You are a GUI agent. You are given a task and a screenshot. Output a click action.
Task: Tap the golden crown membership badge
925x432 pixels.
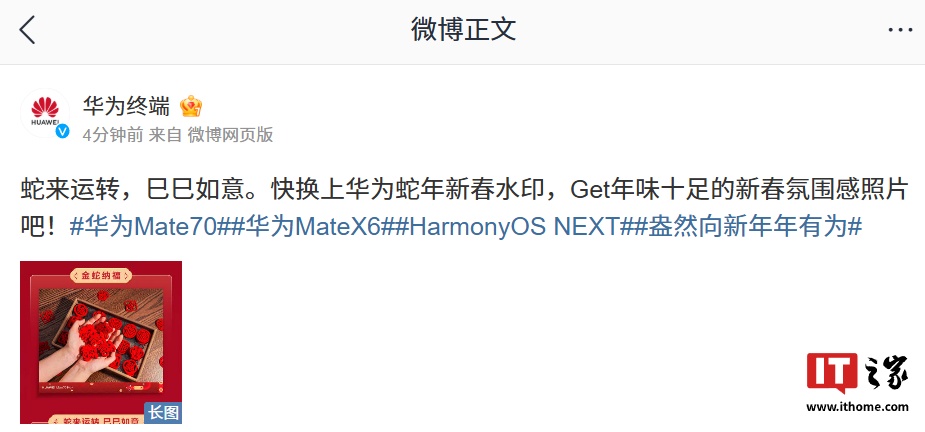tap(191, 107)
